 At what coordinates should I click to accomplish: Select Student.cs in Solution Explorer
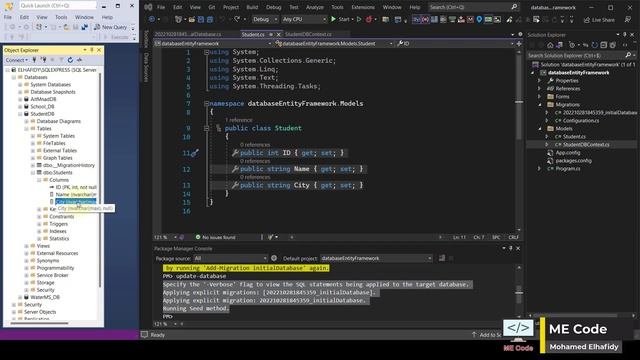click(x=574, y=137)
